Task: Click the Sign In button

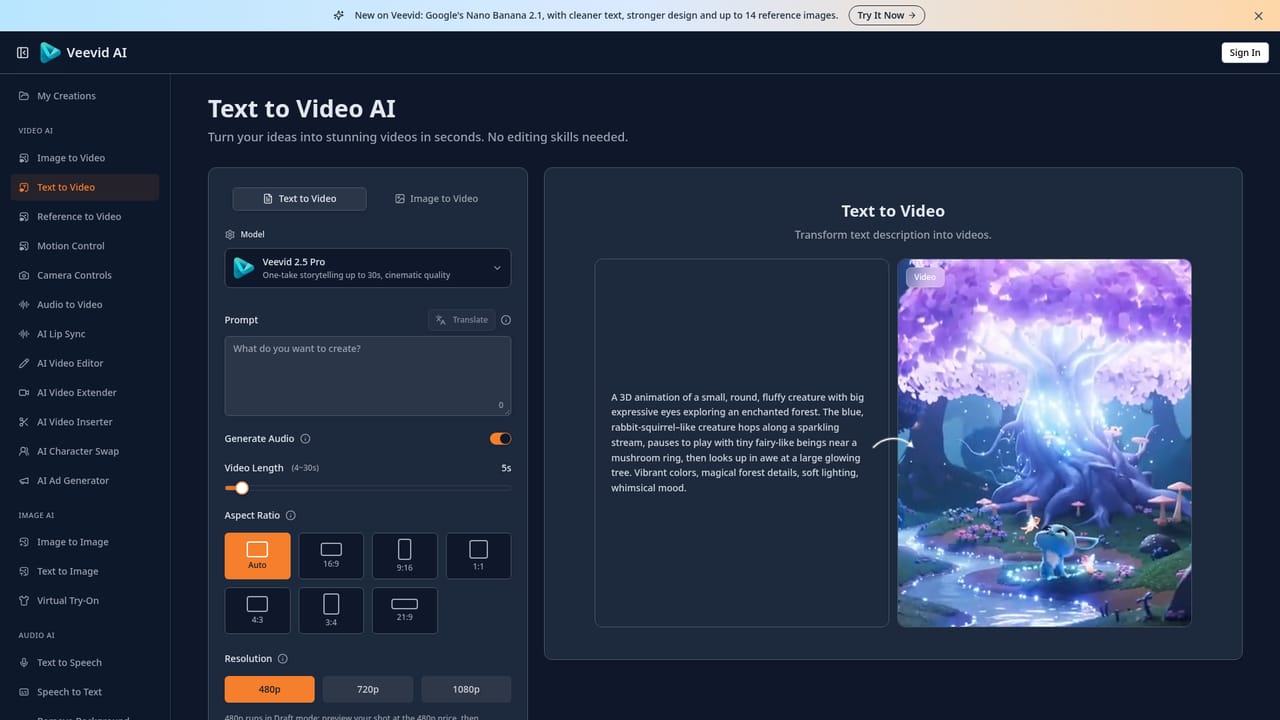Action: 1245,53
